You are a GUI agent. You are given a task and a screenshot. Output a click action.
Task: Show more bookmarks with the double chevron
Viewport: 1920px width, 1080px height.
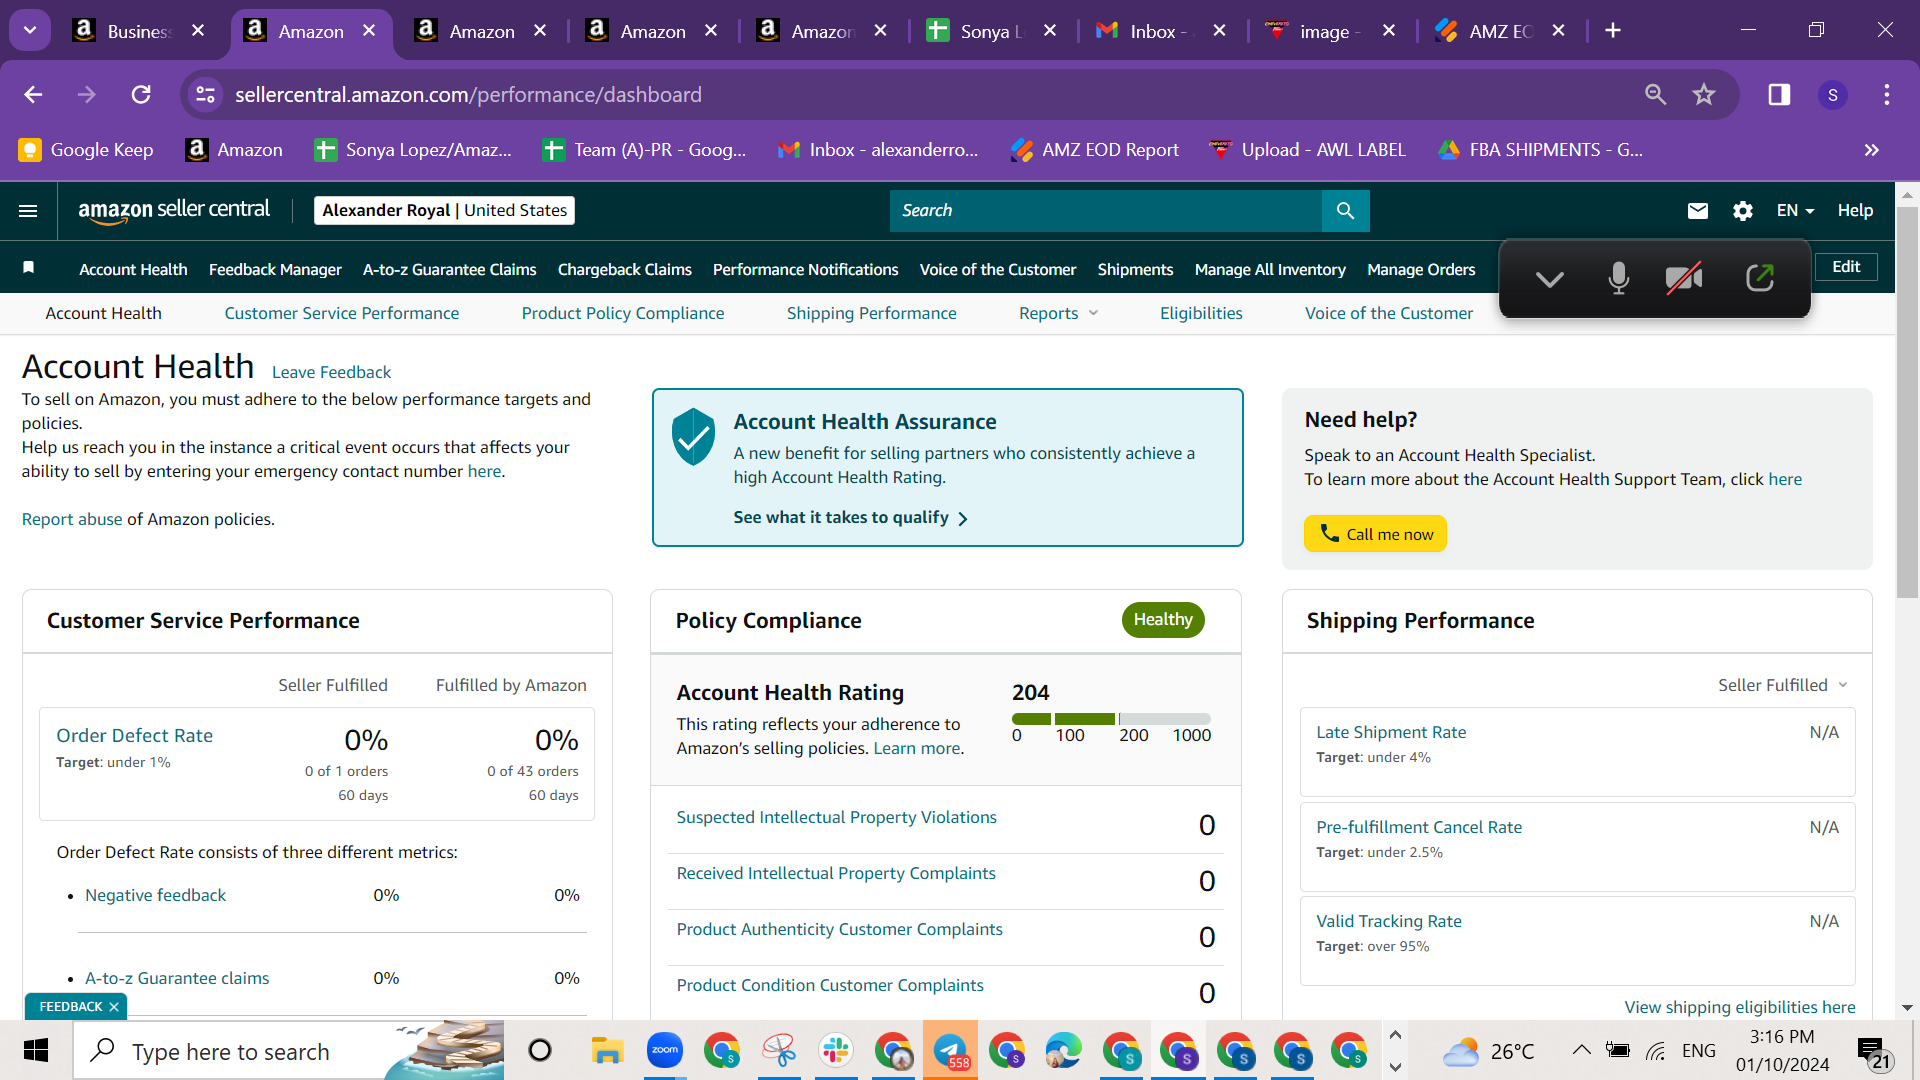click(x=1872, y=150)
